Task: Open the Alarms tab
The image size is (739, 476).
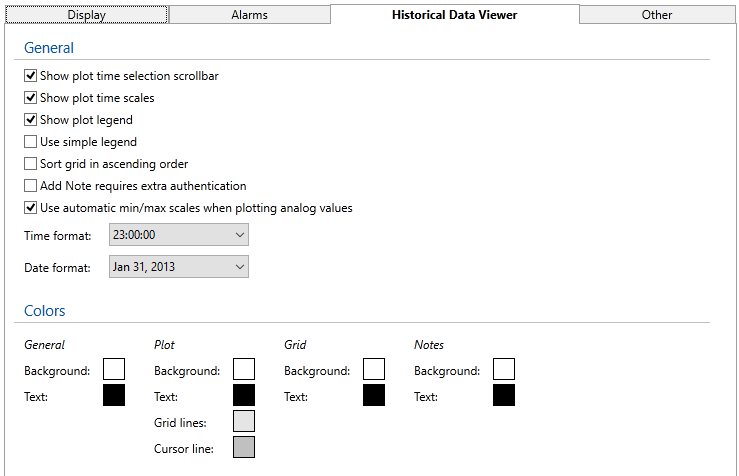Action: [x=249, y=15]
